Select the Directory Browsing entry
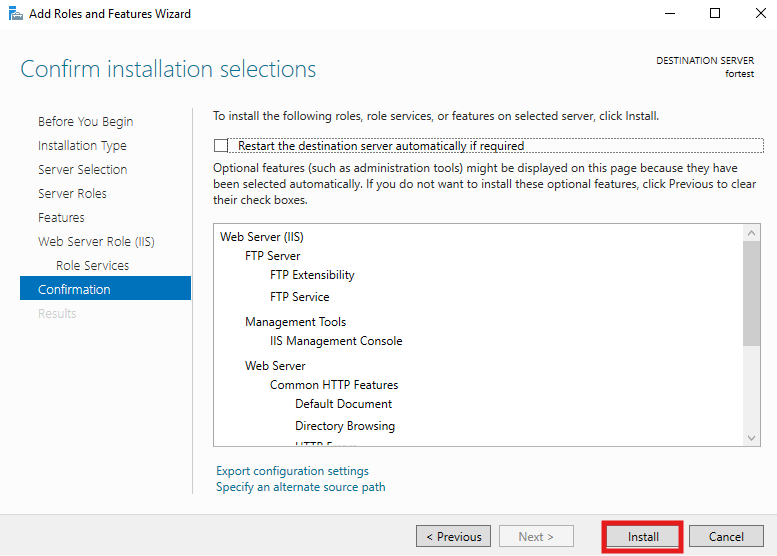 (x=345, y=426)
